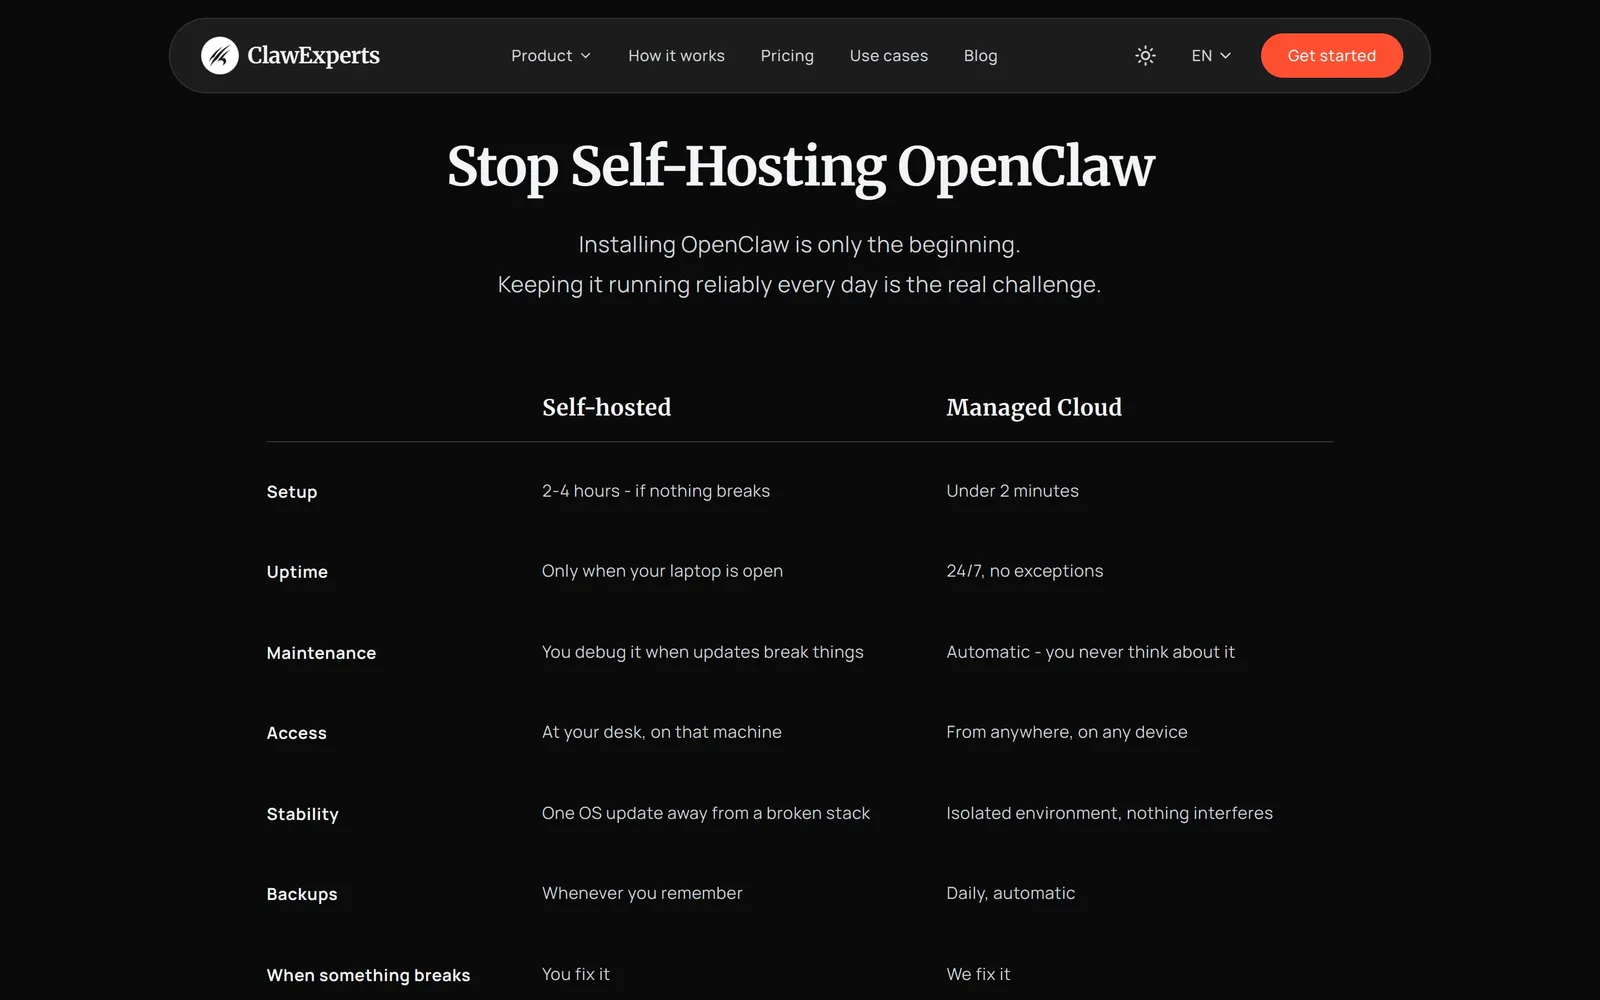Select the Stability row label
Screen dimensions: 1600x1000
[x=302, y=814]
